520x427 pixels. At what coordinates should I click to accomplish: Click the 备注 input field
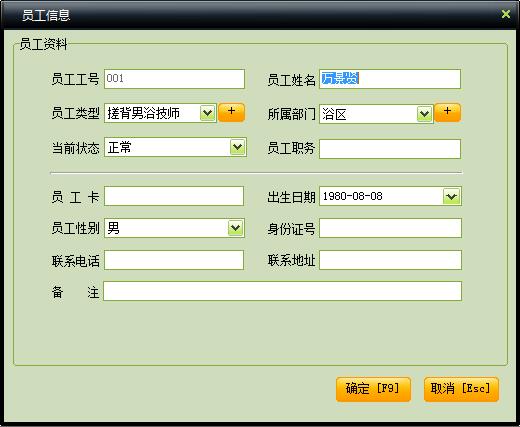(x=282, y=291)
